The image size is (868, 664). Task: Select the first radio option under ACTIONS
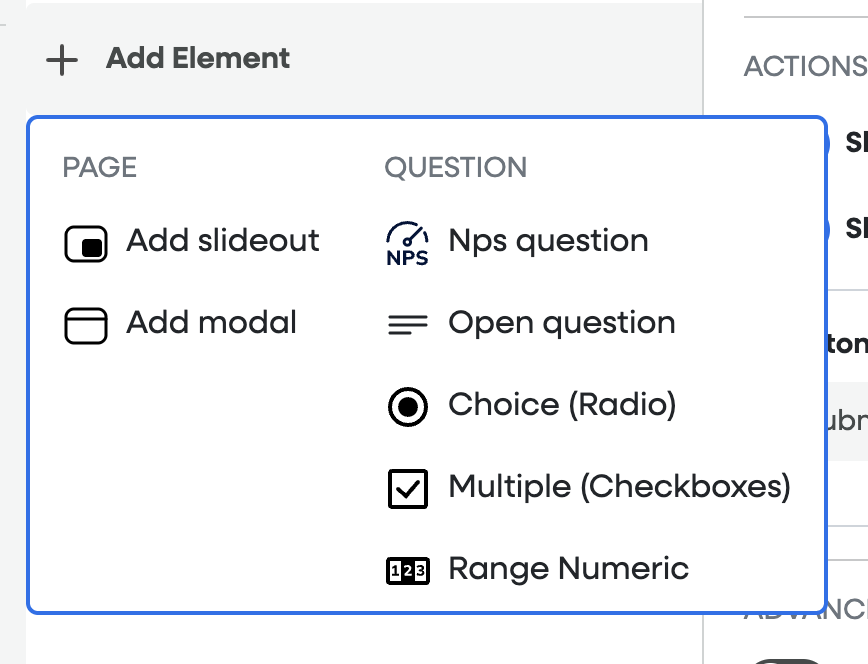click(829, 143)
